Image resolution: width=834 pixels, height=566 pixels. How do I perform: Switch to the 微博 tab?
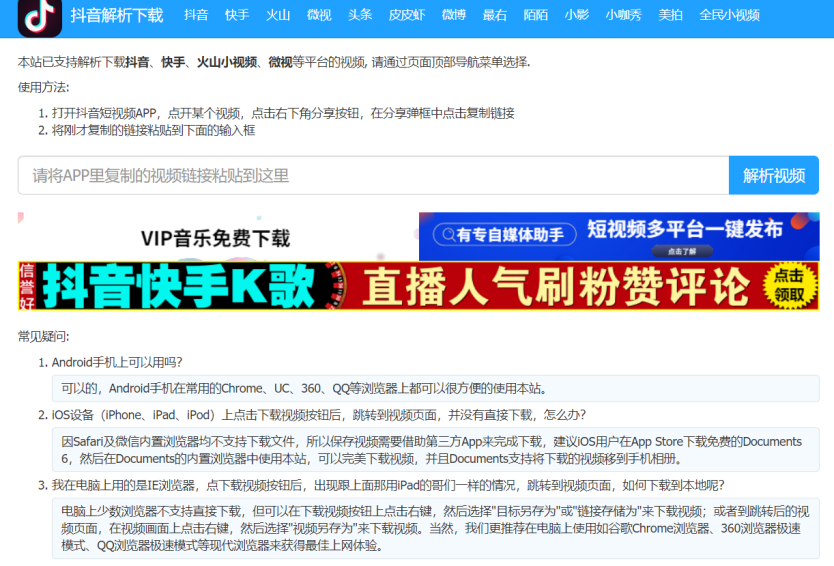click(454, 16)
